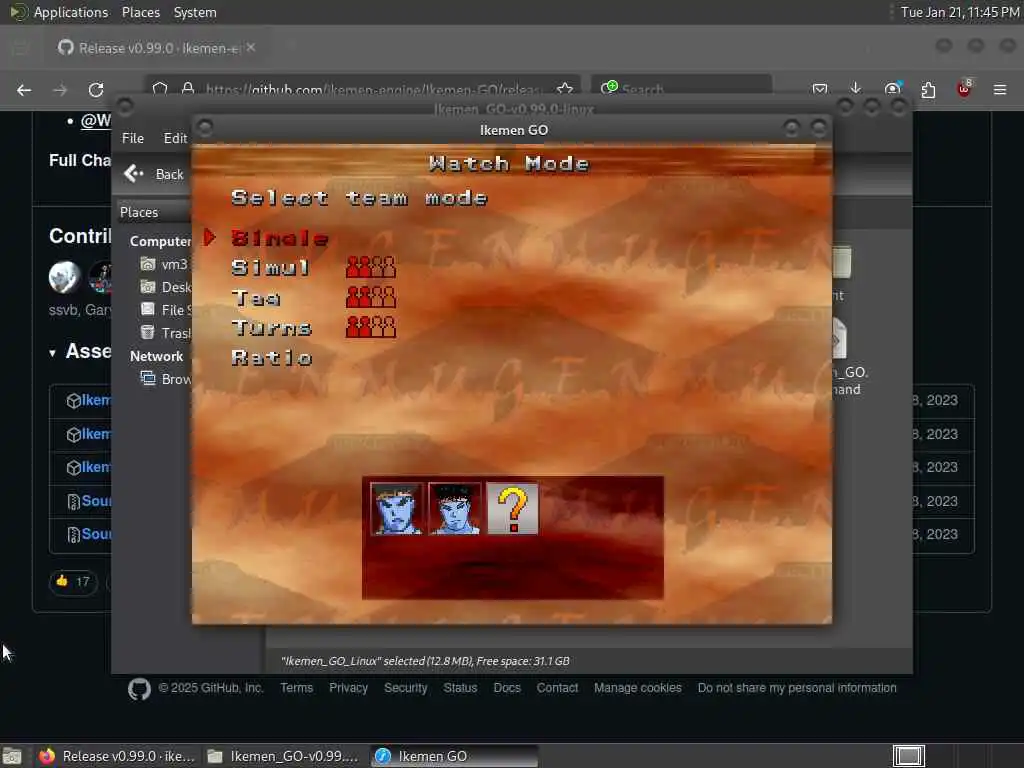Screen dimensions: 1024x768
Task: Click thumbs up reaction with 17
Action: click(72, 581)
